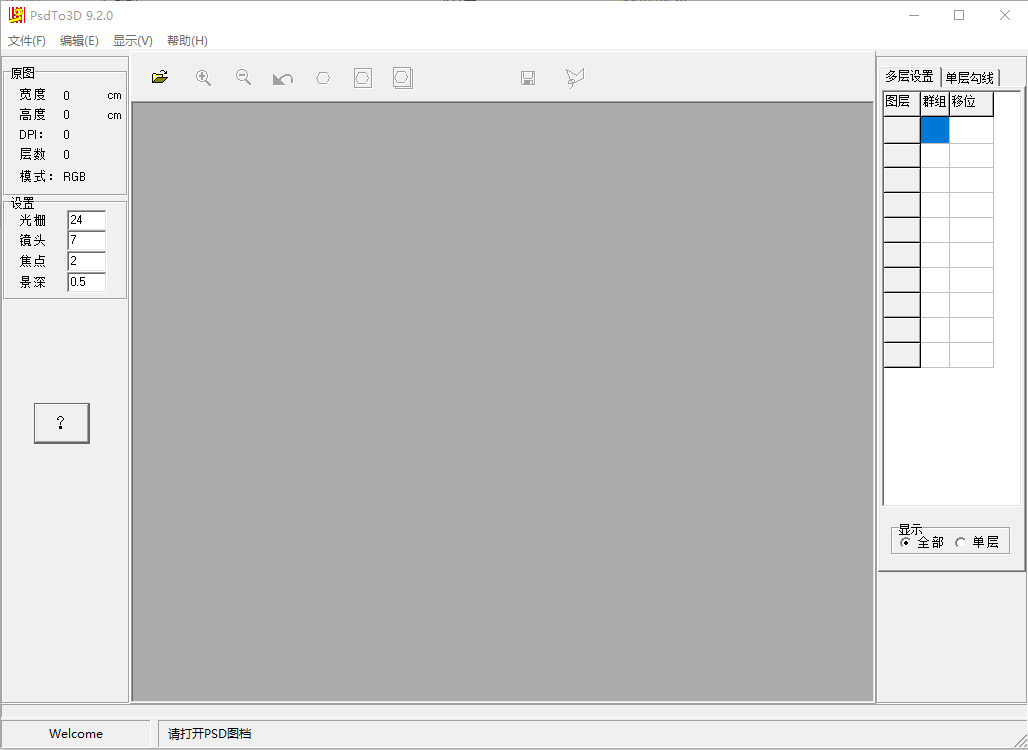1028x750 pixels.
Task: Click the 图层 column header
Action: click(x=900, y=102)
